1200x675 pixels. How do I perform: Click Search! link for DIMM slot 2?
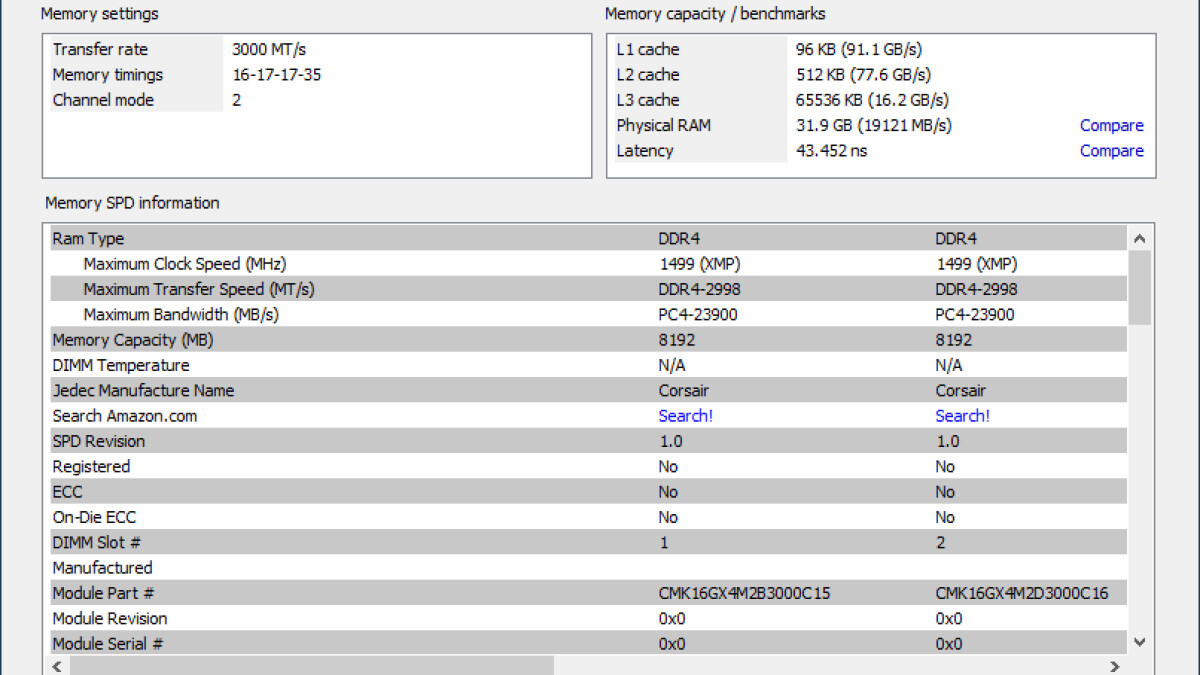click(x=962, y=416)
